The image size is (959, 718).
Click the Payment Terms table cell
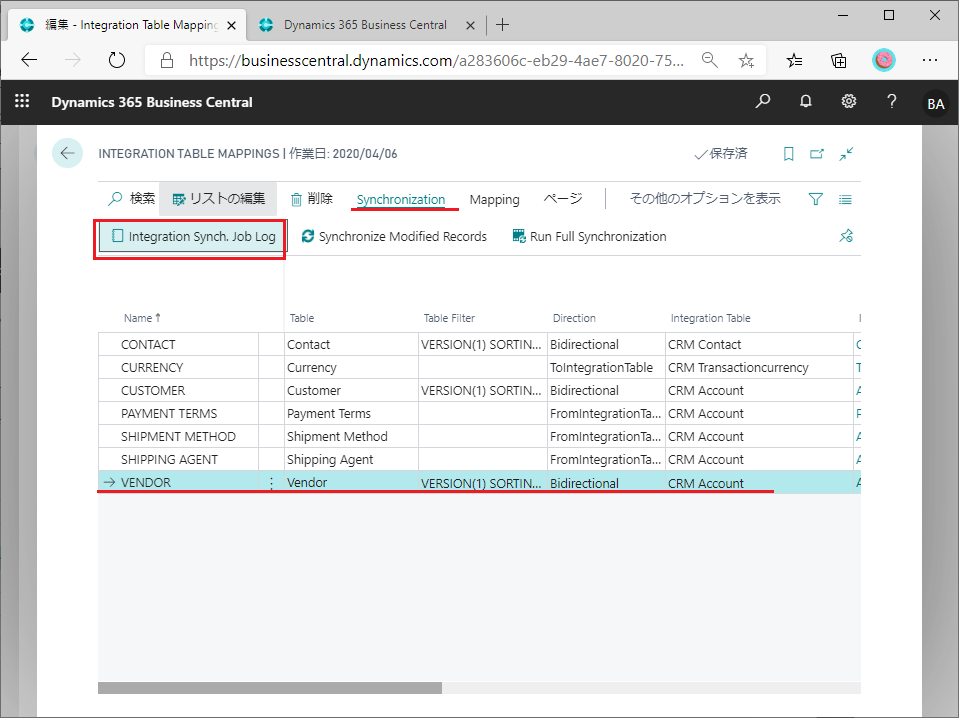click(351, 413)
